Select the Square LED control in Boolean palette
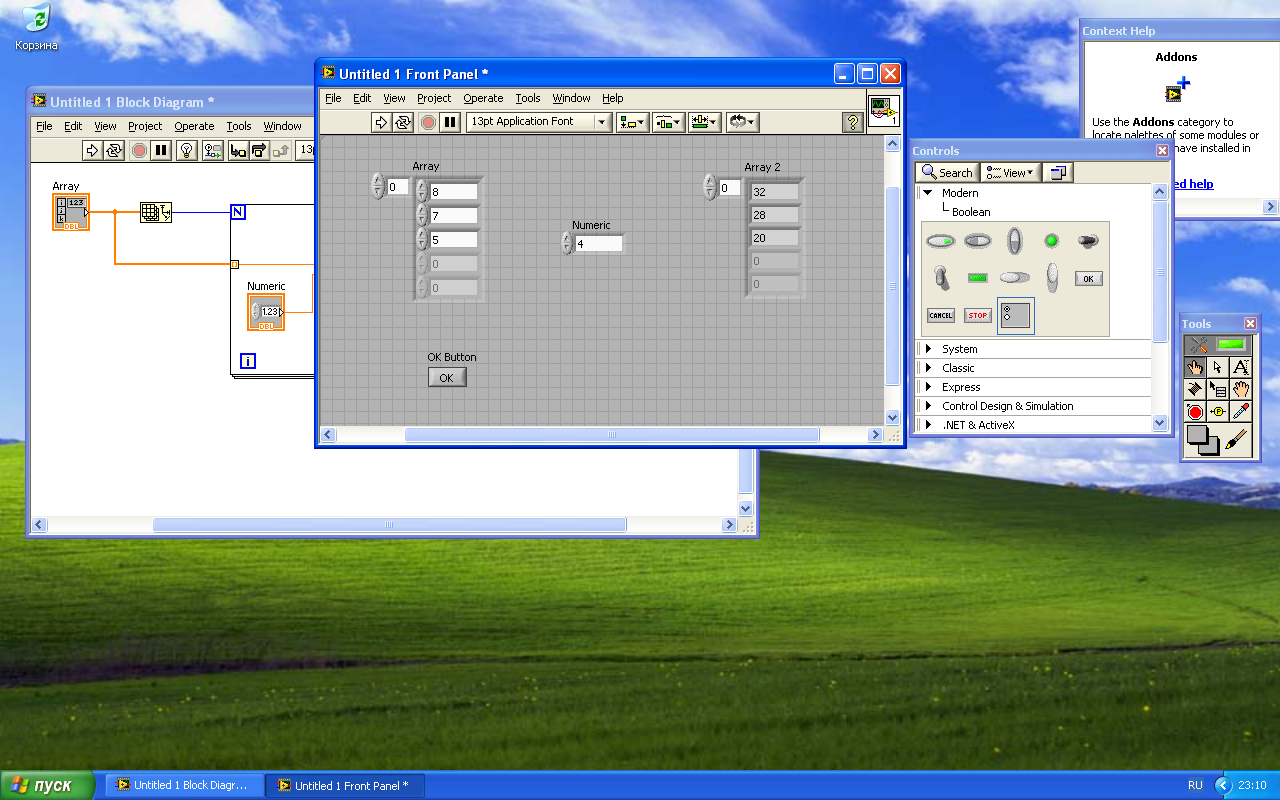Viewport: 1280px width, 800px height. pos(977,278)
